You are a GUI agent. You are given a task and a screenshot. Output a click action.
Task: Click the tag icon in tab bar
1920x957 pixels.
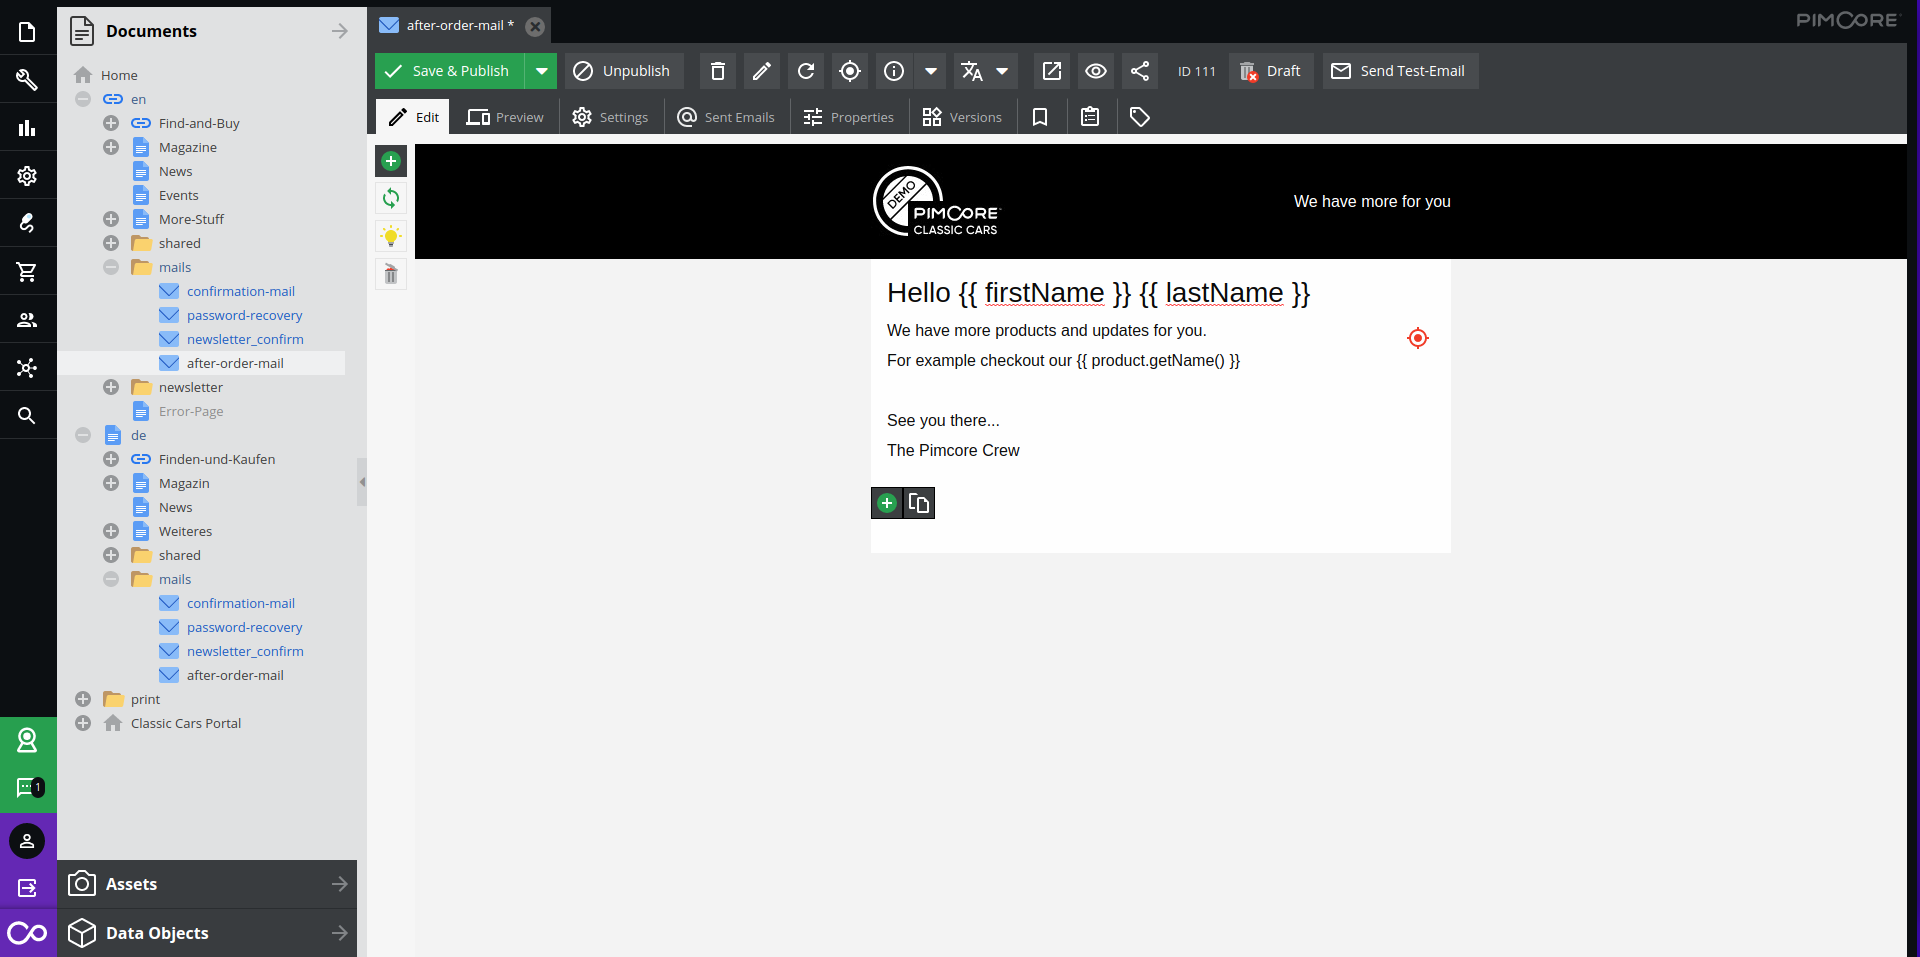(x=1139, y=117)
